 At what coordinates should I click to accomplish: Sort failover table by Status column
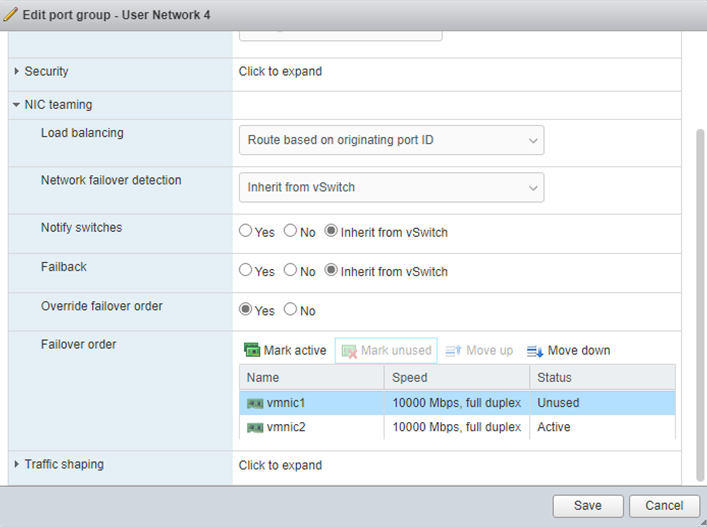(601, 378)
